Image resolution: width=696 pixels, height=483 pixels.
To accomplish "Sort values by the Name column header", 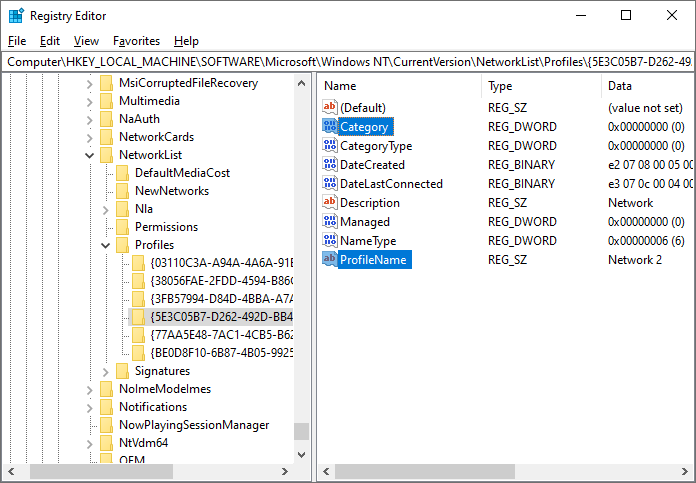I will tap(399, 86).
